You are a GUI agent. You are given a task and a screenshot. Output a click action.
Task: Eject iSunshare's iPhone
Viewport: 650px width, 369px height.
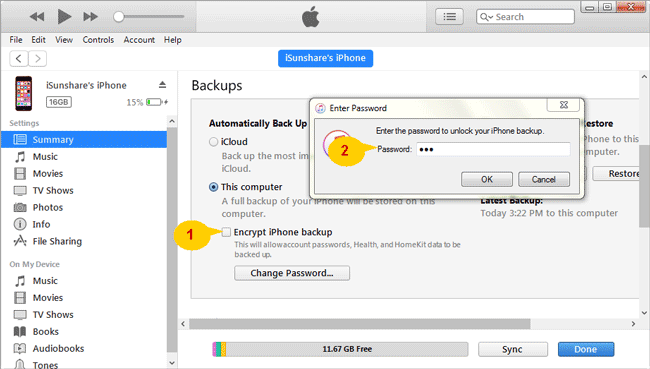pos(162,85)
